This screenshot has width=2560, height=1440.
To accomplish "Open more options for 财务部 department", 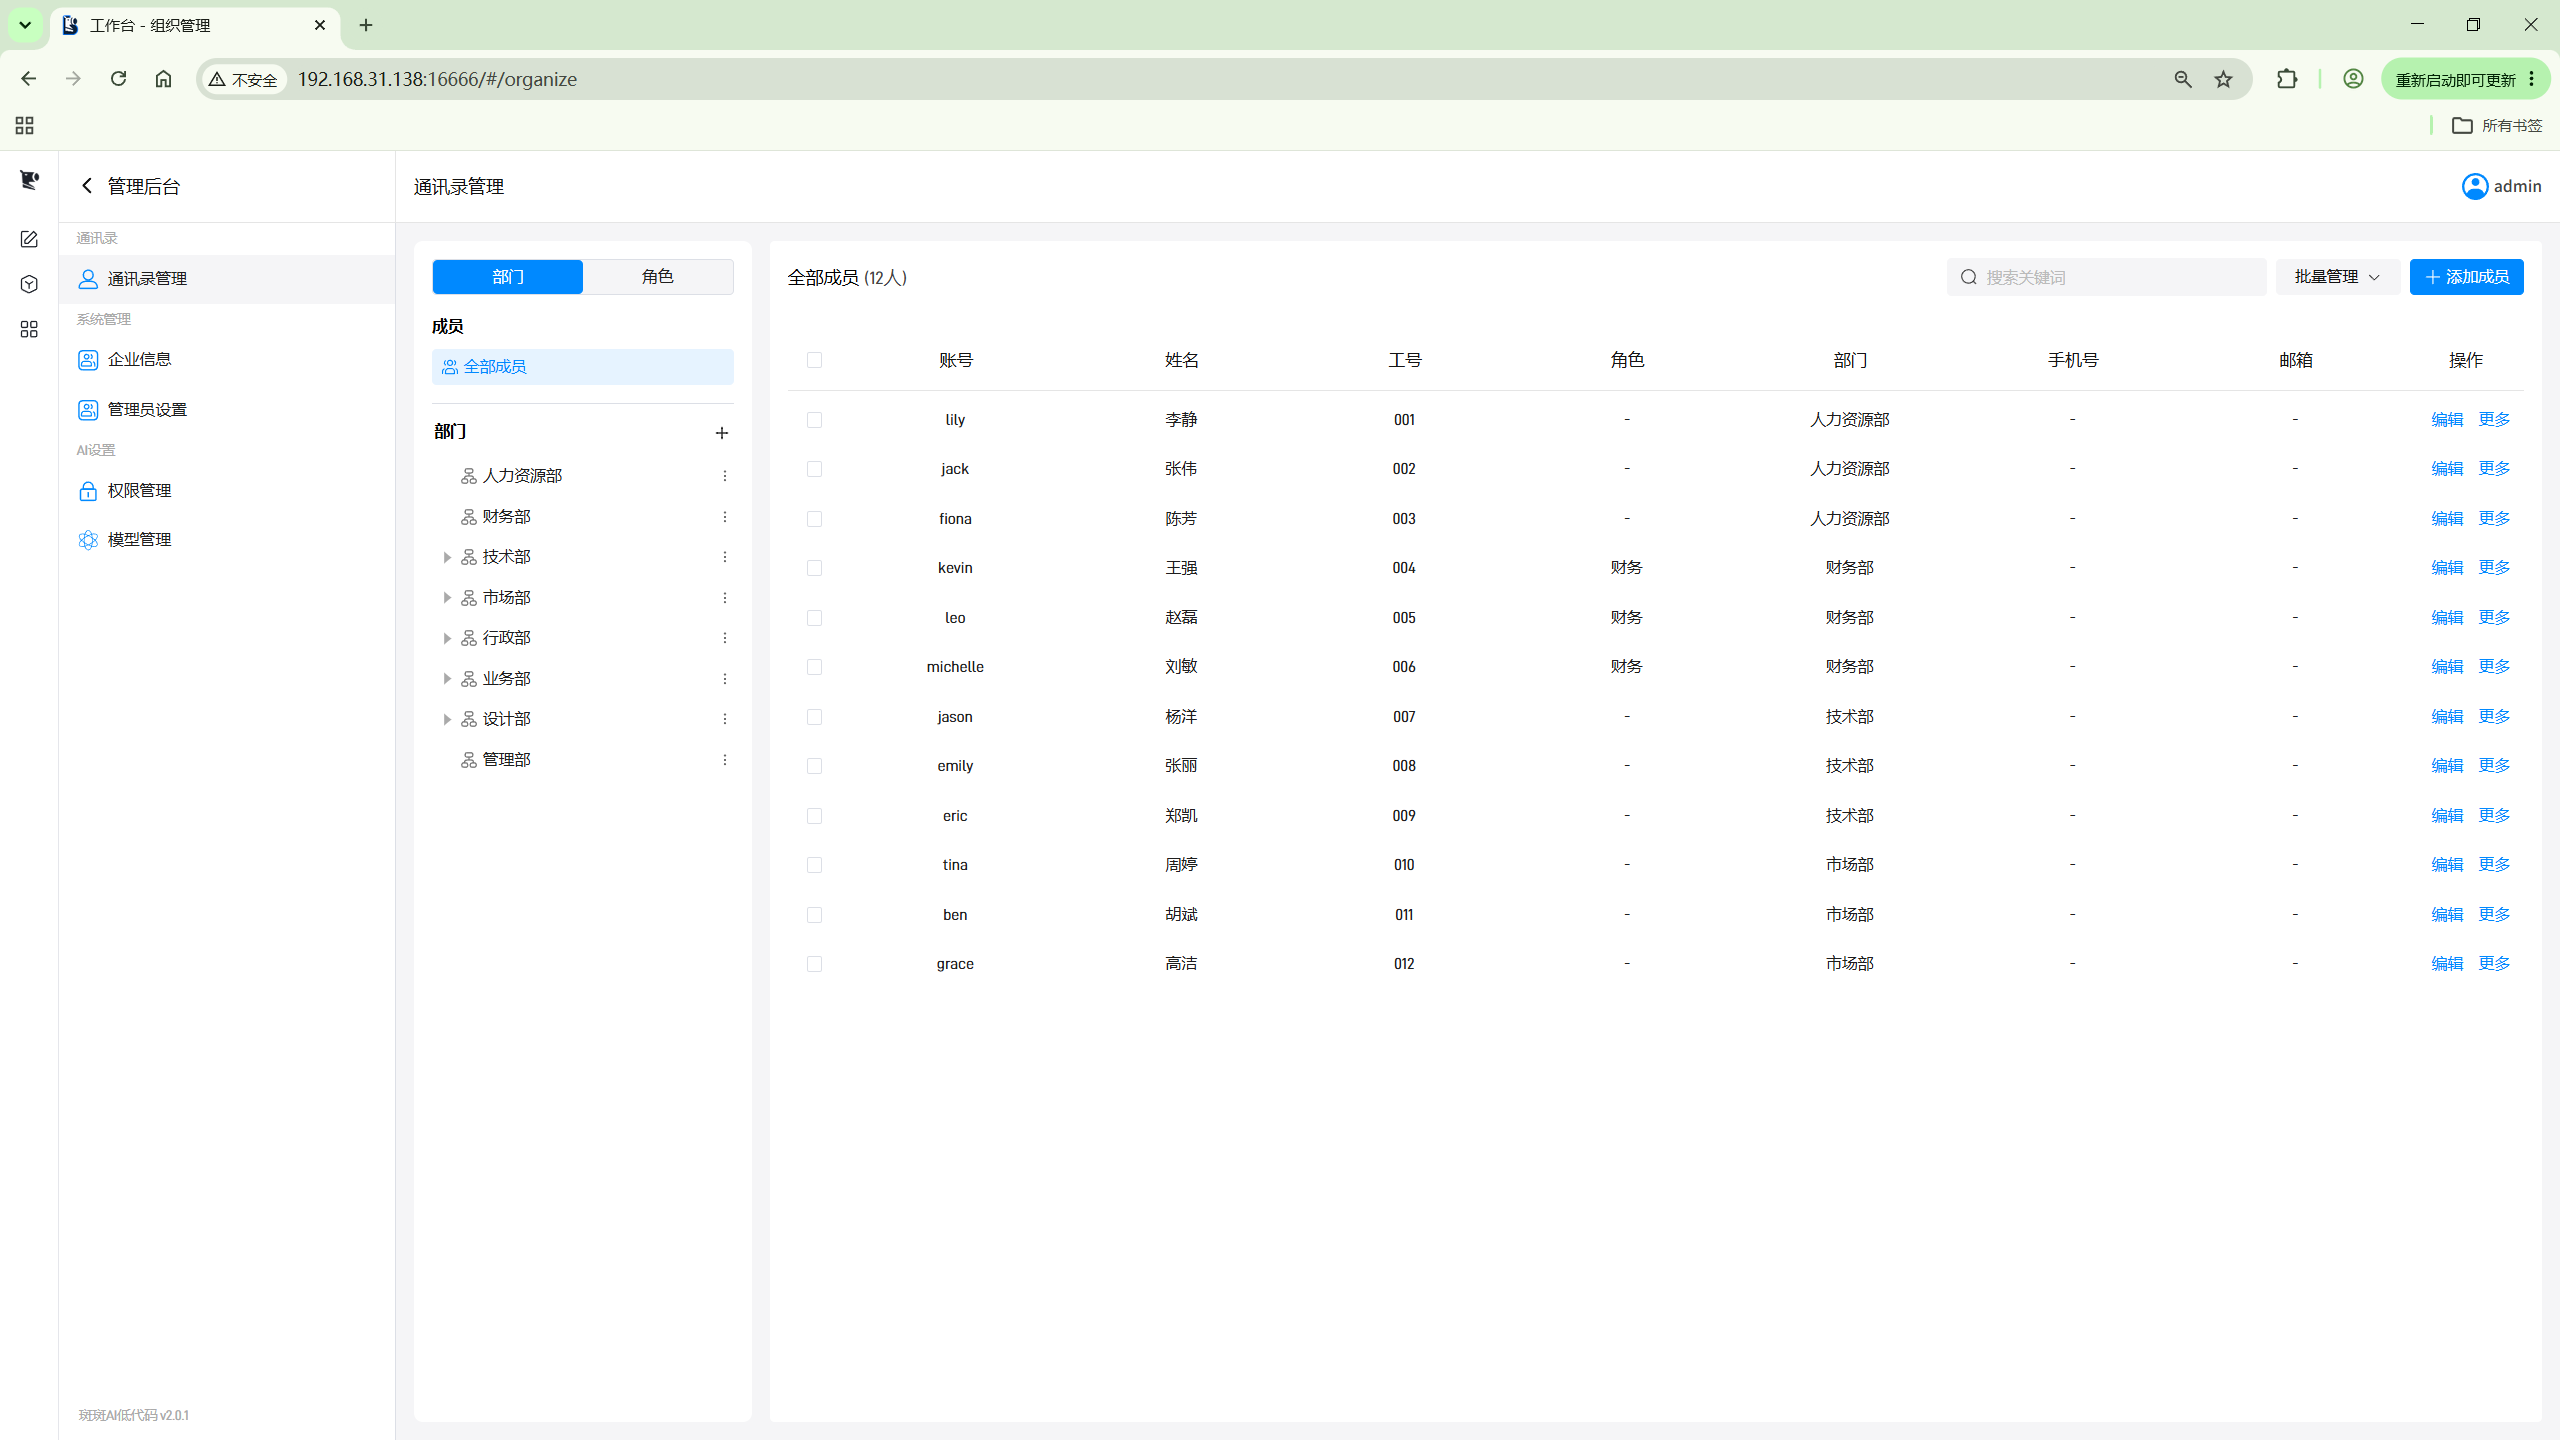I will click(725, 517).
